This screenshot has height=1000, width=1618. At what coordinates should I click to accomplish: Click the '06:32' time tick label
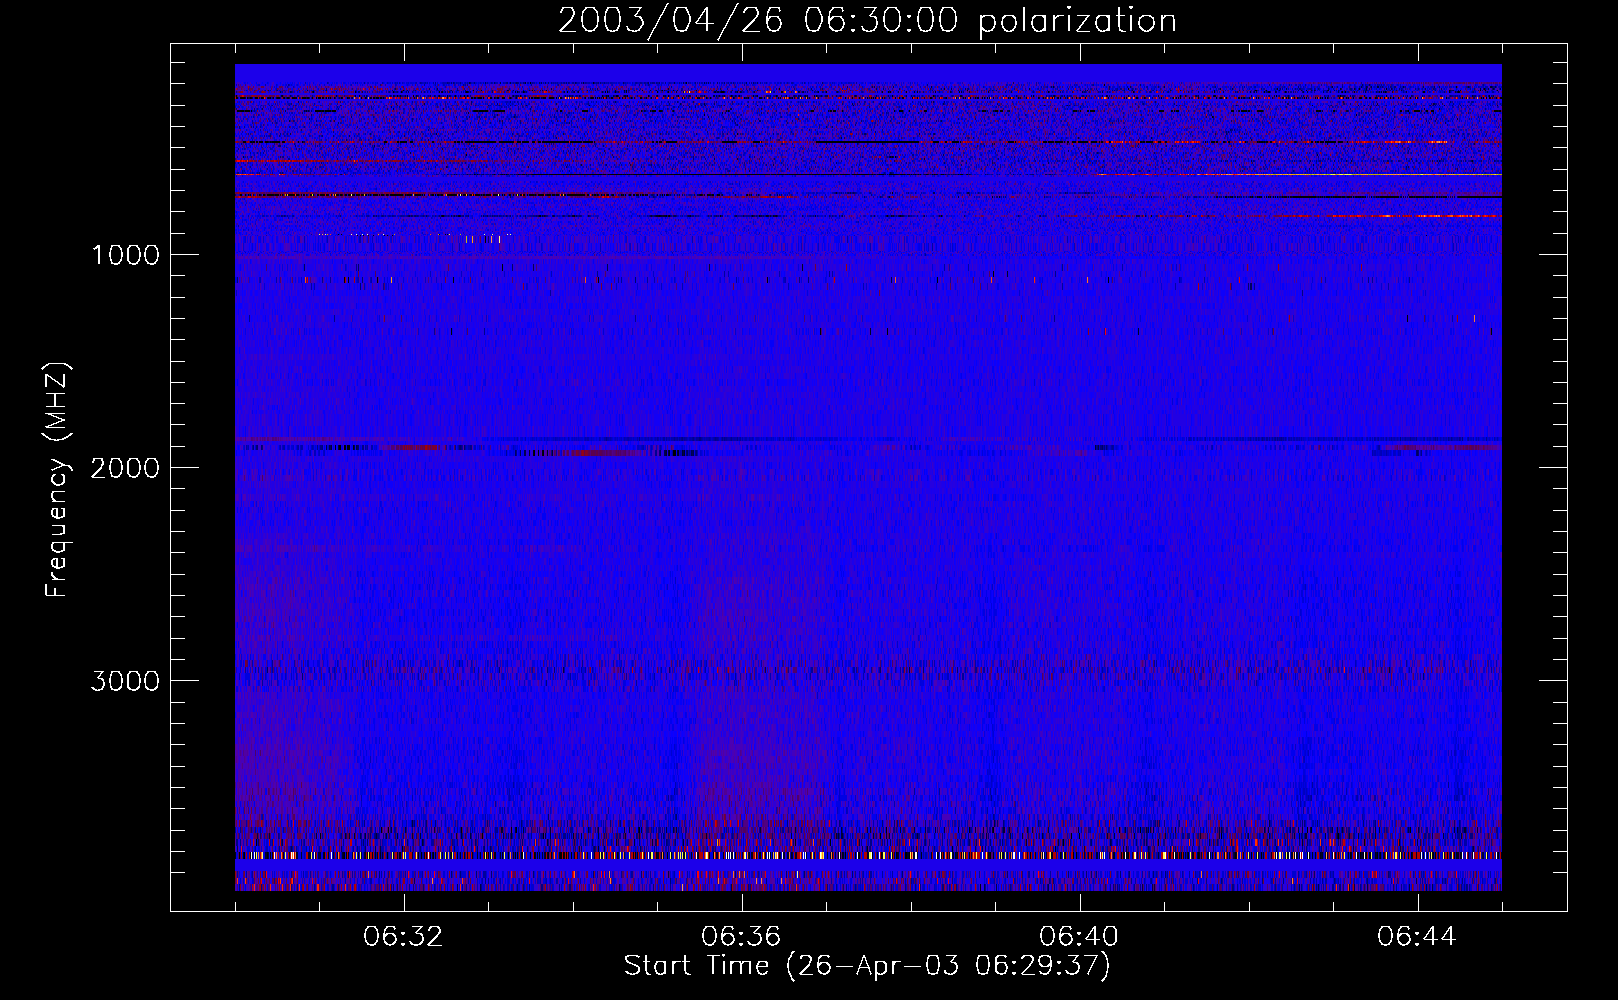403,937
